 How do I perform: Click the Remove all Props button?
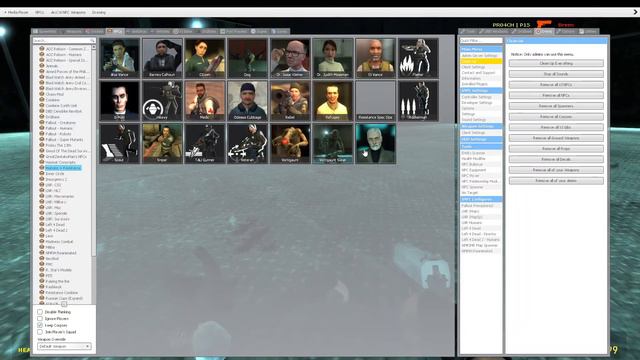coord(556,149)
